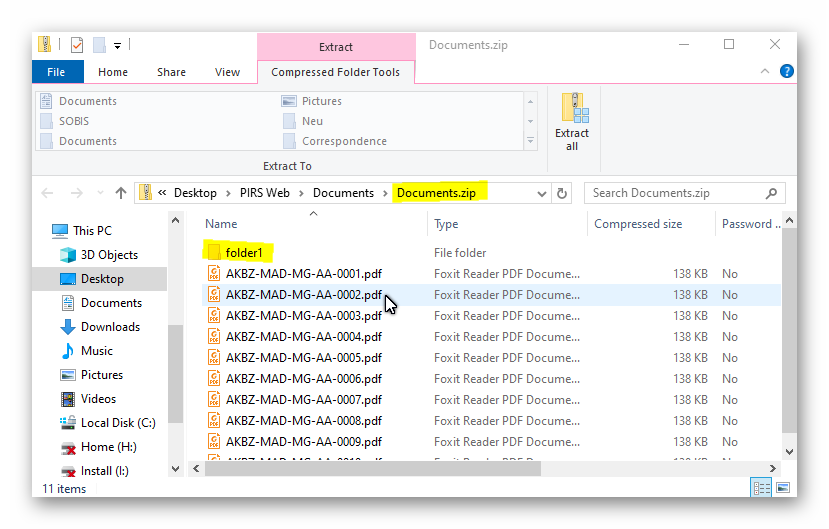Click file list vertical scrollbar down arrow
Viewport: 829px width, 529px height.
pos(789,452)
